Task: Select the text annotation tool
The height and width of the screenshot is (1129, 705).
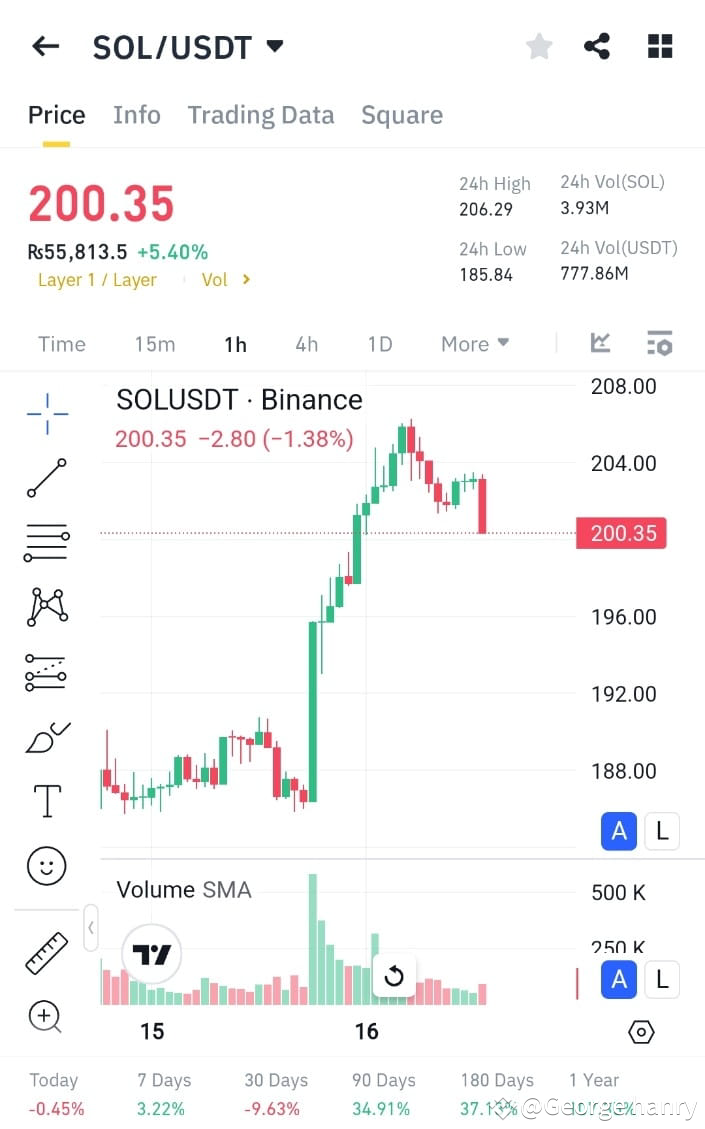Action: click(46, 800)
